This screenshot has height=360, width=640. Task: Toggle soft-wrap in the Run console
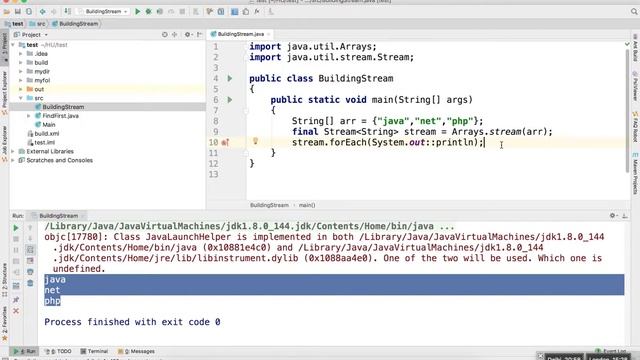pos(30,249)
